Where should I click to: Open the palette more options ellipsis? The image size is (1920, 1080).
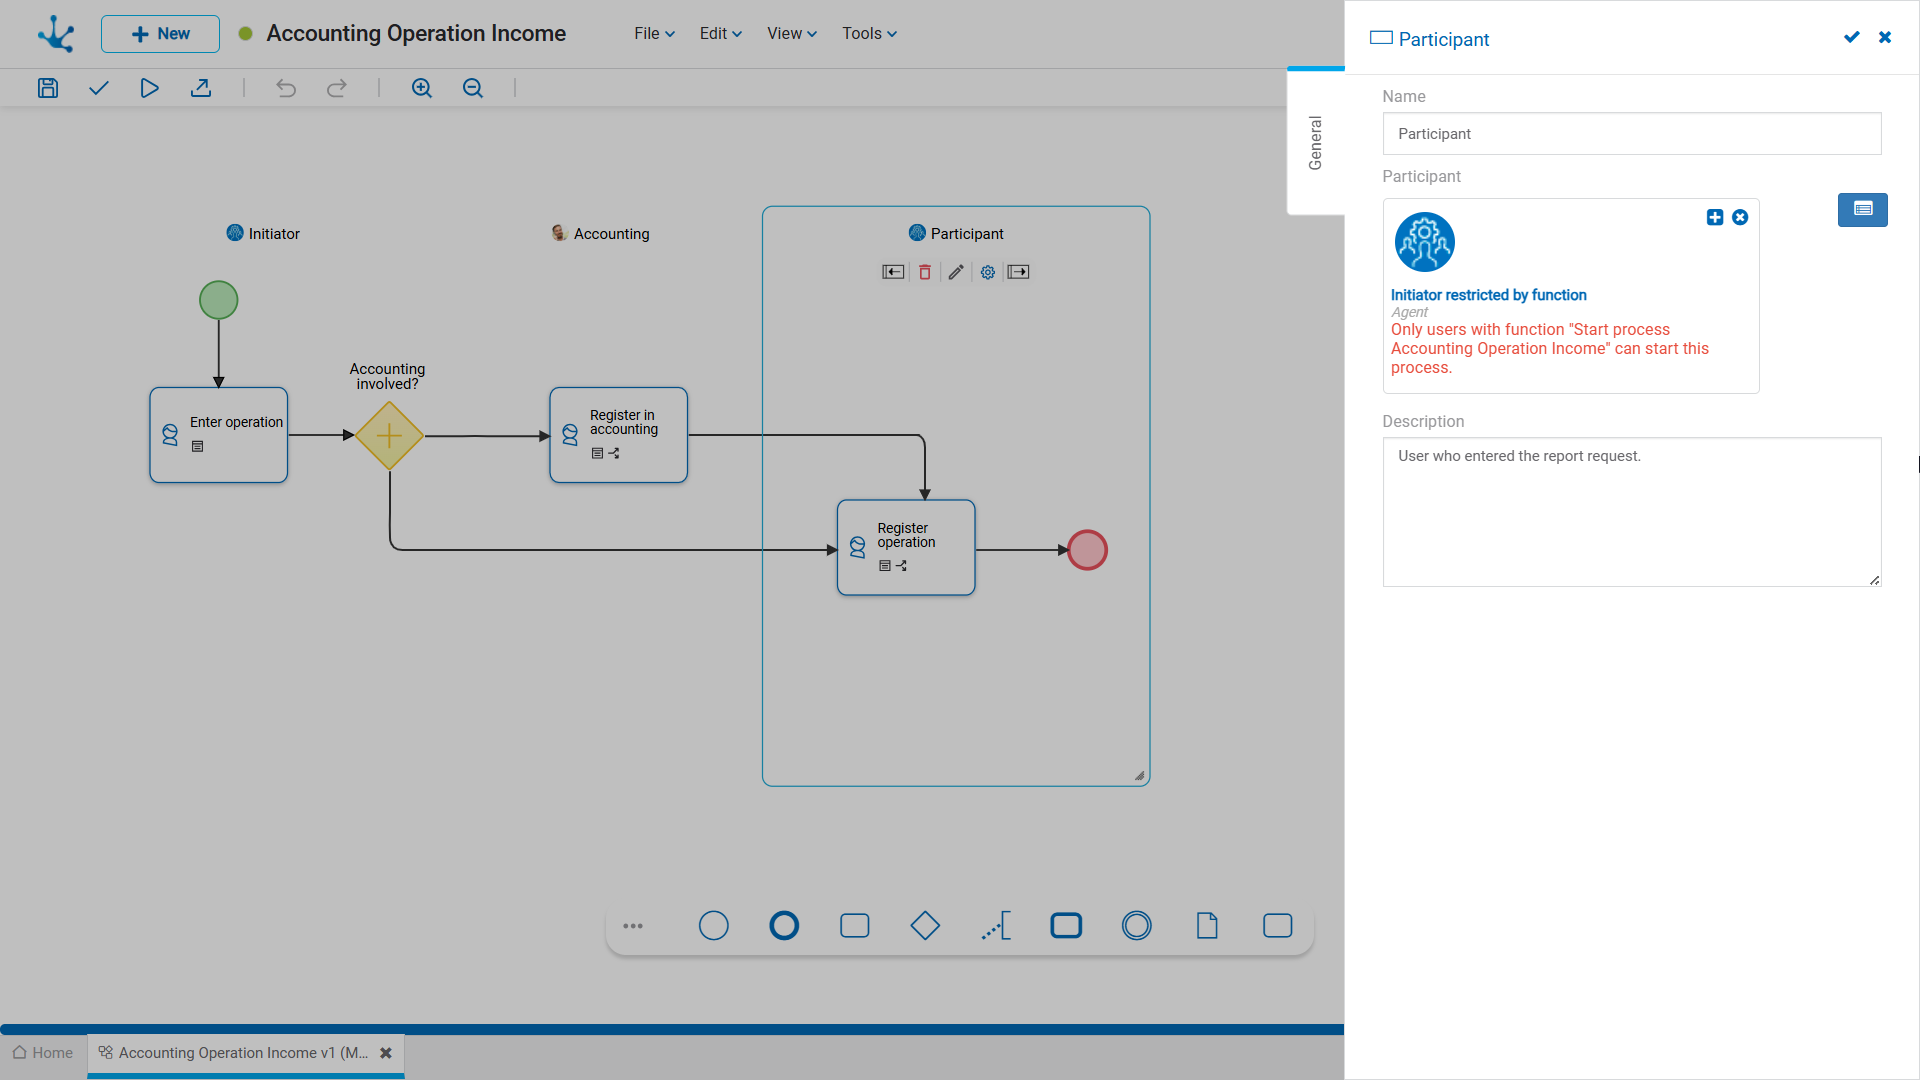click(633, 926)
